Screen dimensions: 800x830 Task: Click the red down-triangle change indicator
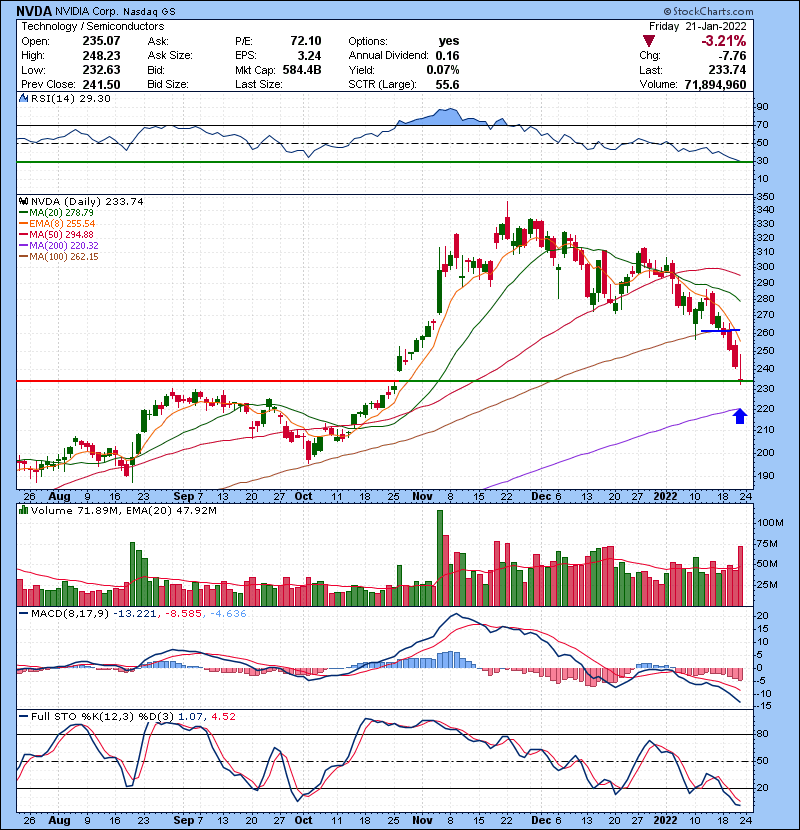click(x=649, y=41)
